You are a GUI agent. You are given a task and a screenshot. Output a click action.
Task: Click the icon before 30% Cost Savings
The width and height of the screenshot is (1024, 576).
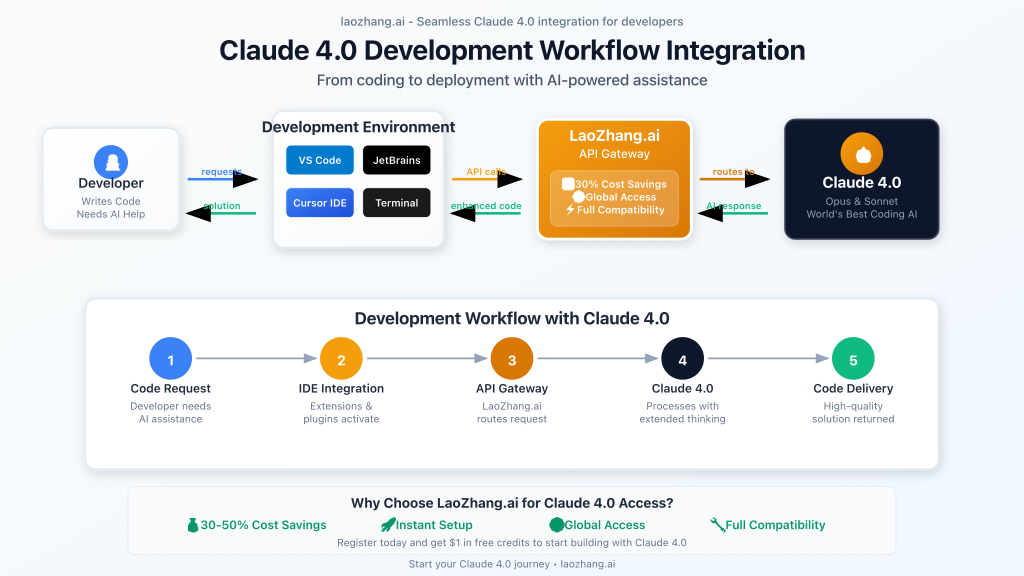click(x=568, y=184)
